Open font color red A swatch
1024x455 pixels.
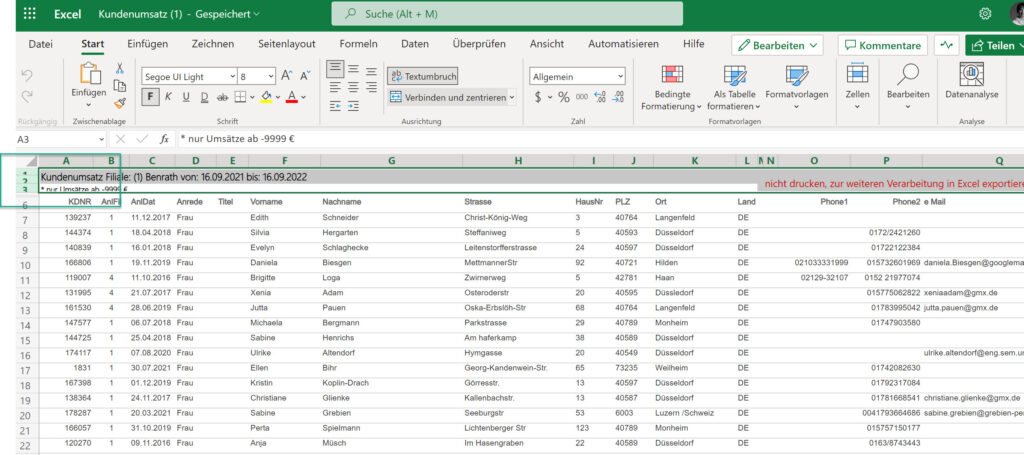click(x=291, y=97)
